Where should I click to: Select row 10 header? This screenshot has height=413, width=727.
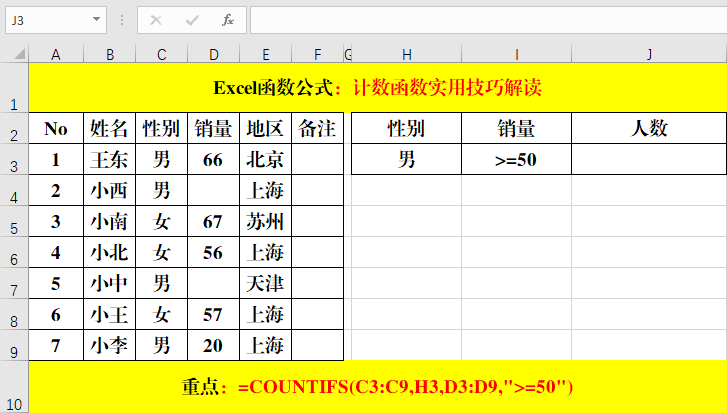pos(14,387)
